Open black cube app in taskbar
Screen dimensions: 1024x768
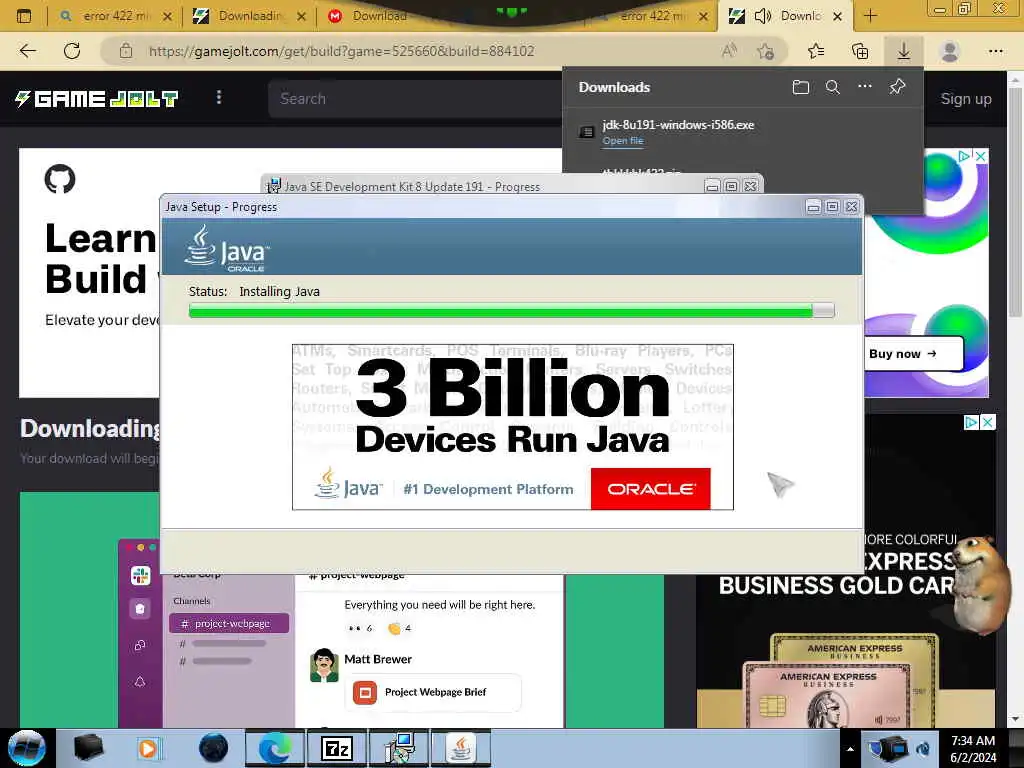(88, 748)
